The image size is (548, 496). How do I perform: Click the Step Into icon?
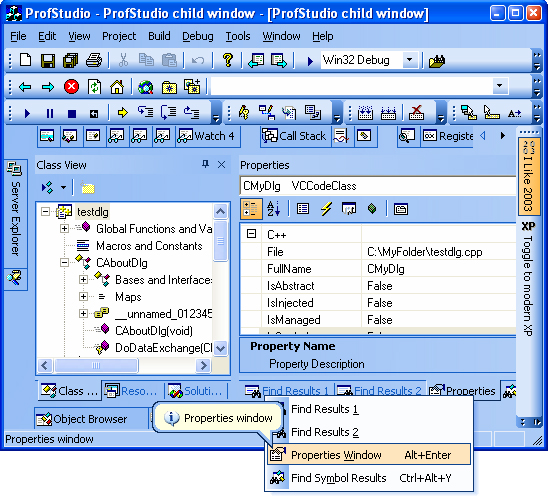(145, 112)
